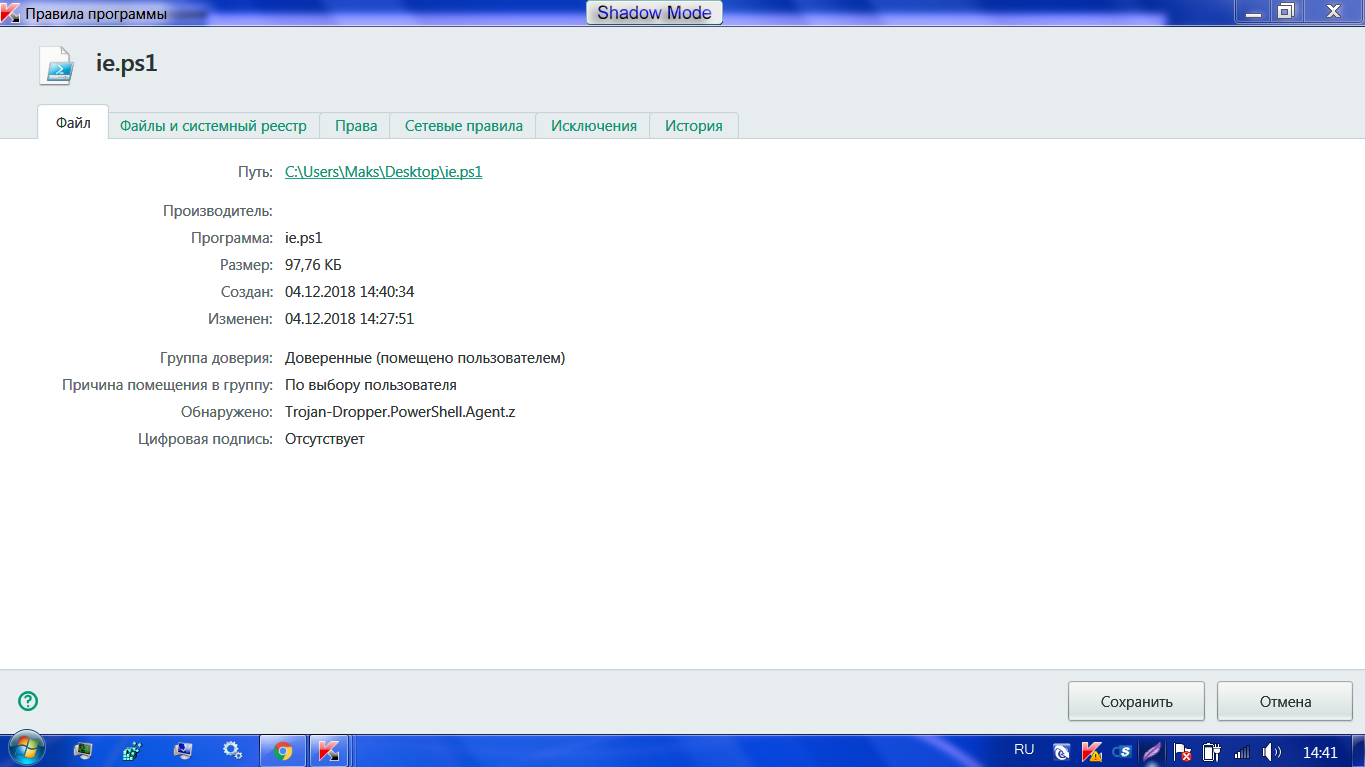
Task: Click the battery power tray icon
Action: click(1211, 751)
